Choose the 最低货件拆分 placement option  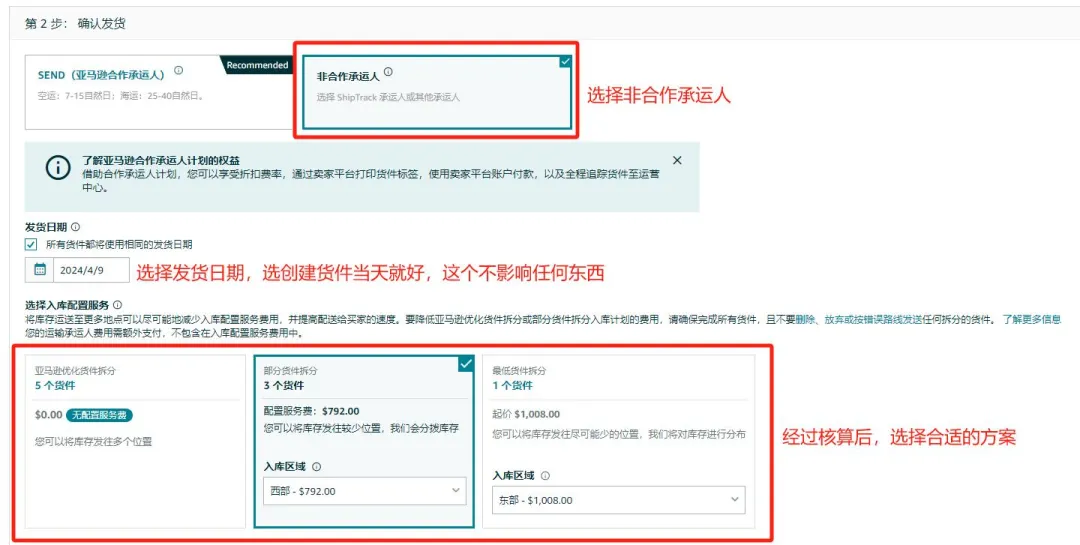click(620, 441)
